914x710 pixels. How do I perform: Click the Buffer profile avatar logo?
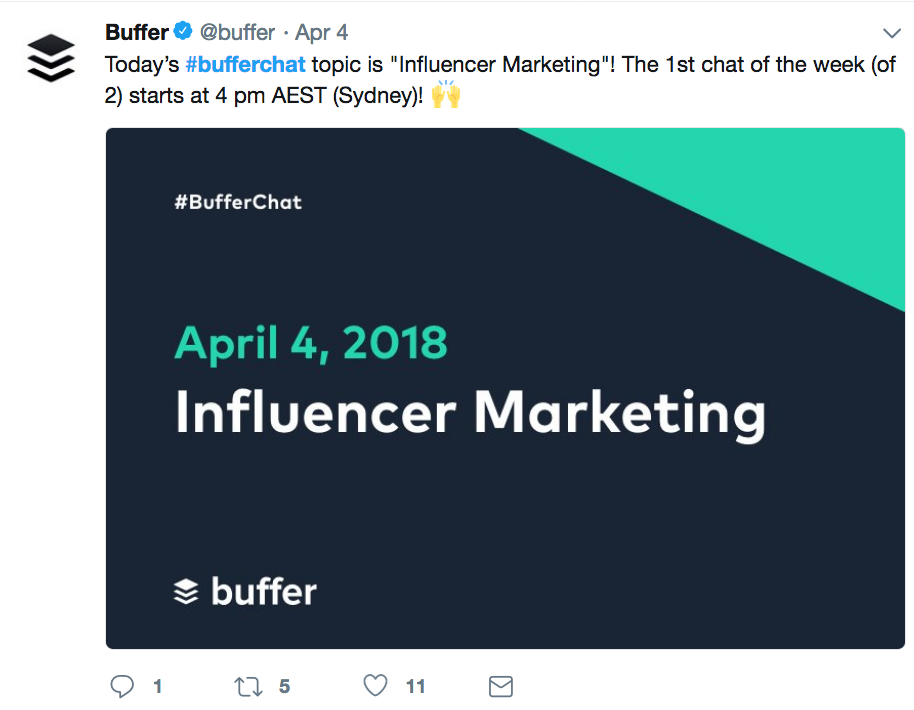coord(50,57)
